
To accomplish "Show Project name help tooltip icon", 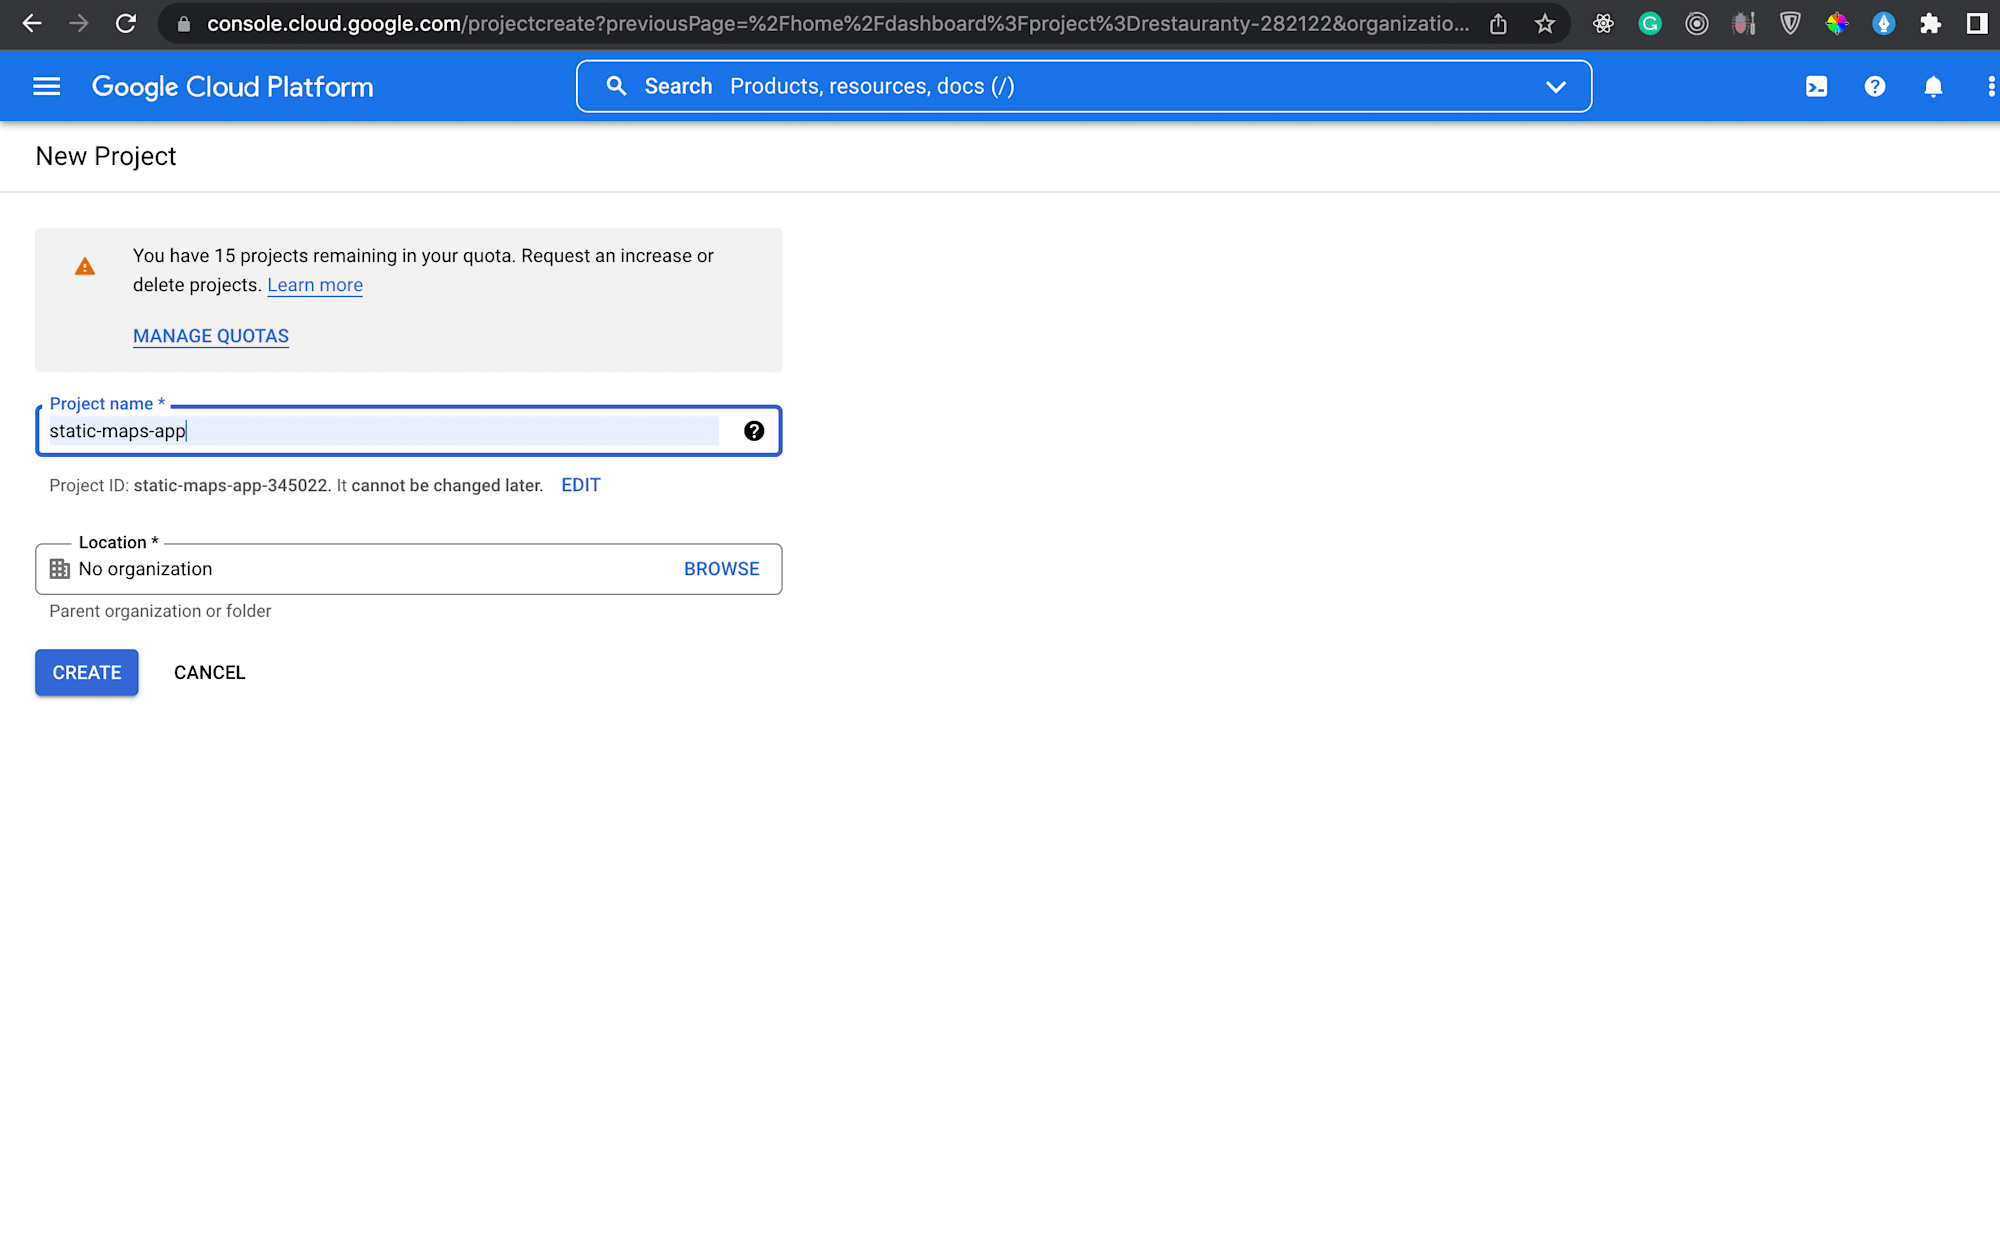I will pyautogui.click(x=754, y=431).
